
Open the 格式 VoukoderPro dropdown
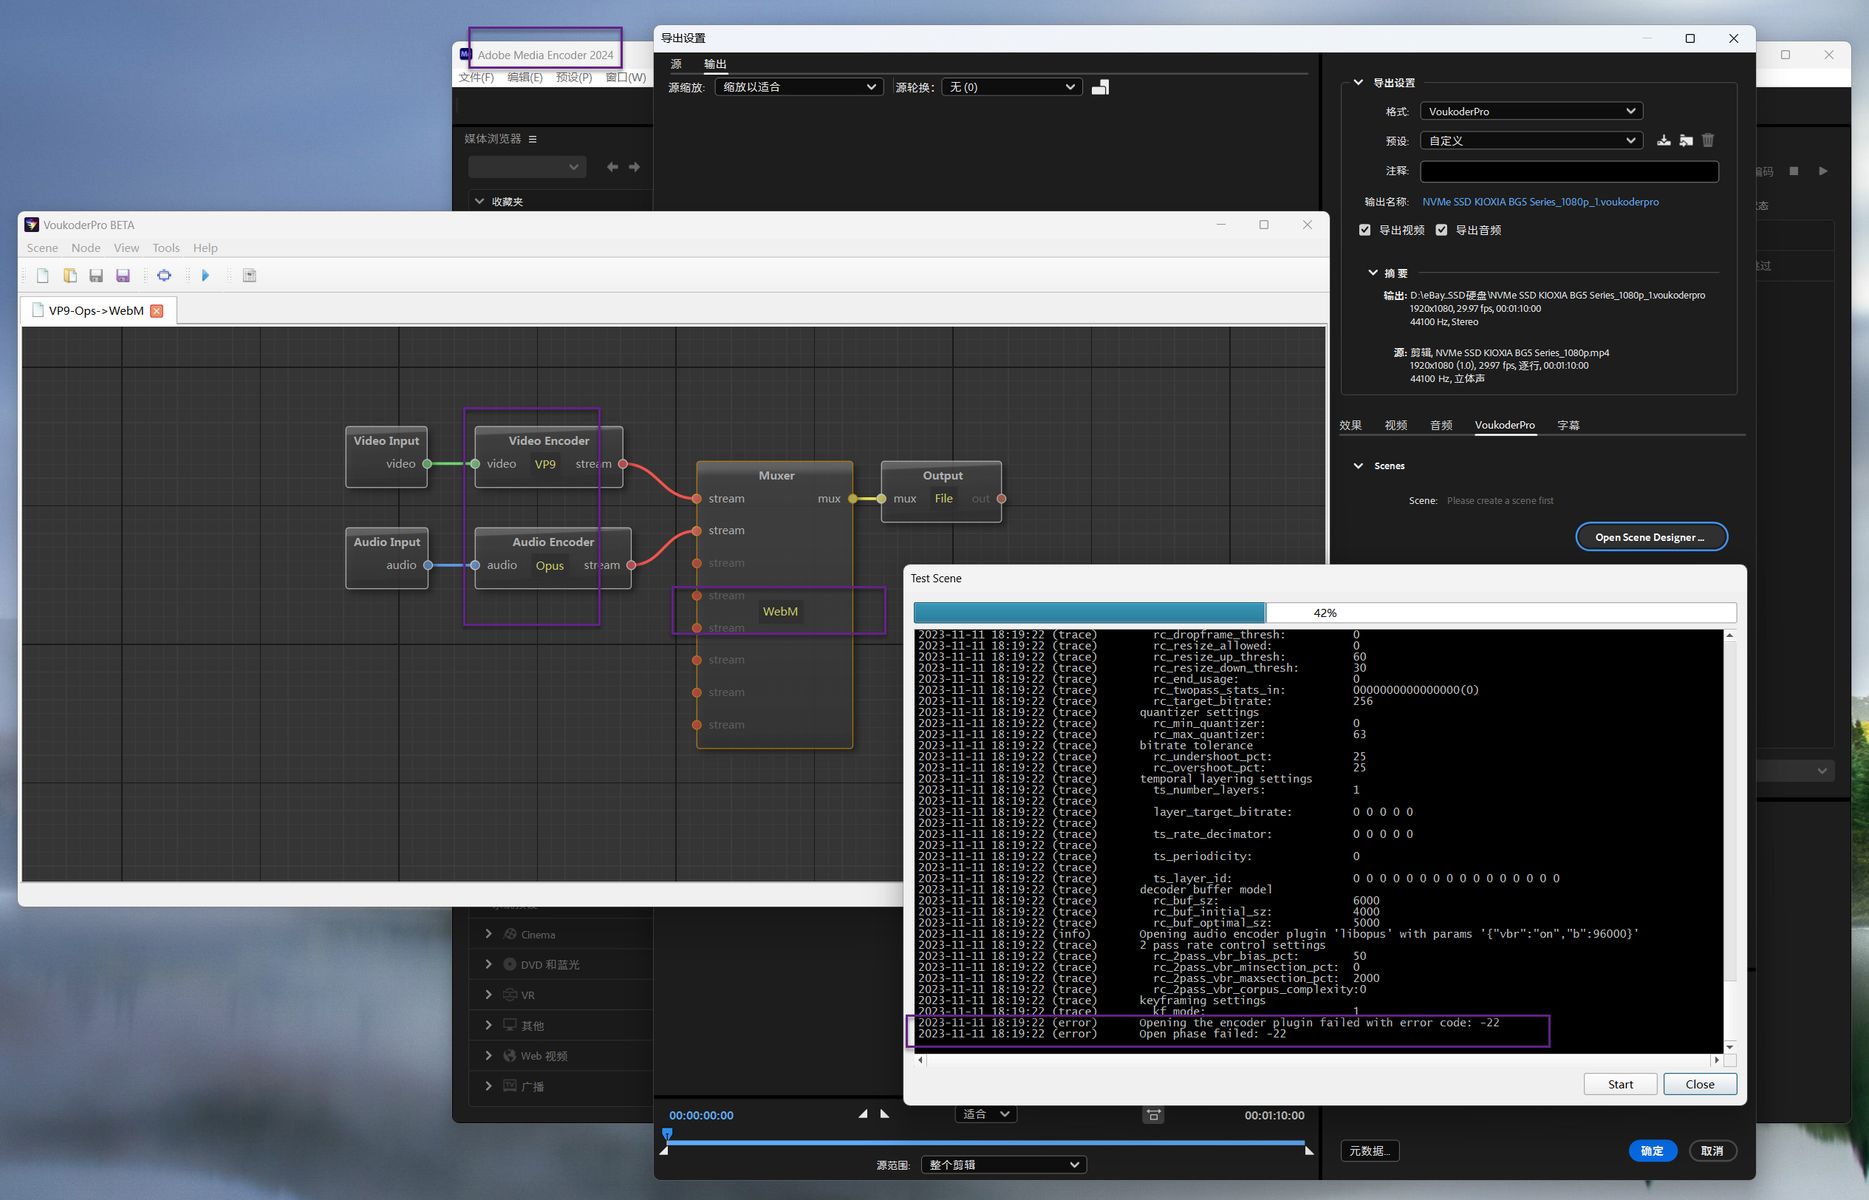pyautogui.click(x=1530, y=111)
